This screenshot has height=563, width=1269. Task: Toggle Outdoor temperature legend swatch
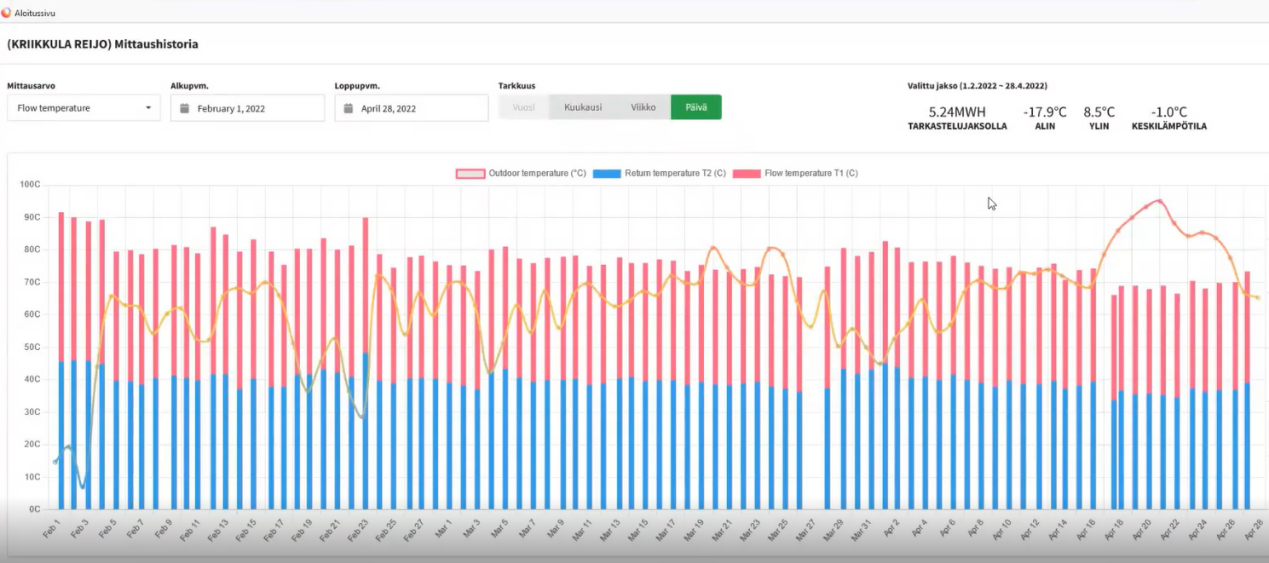pos(469,174)
